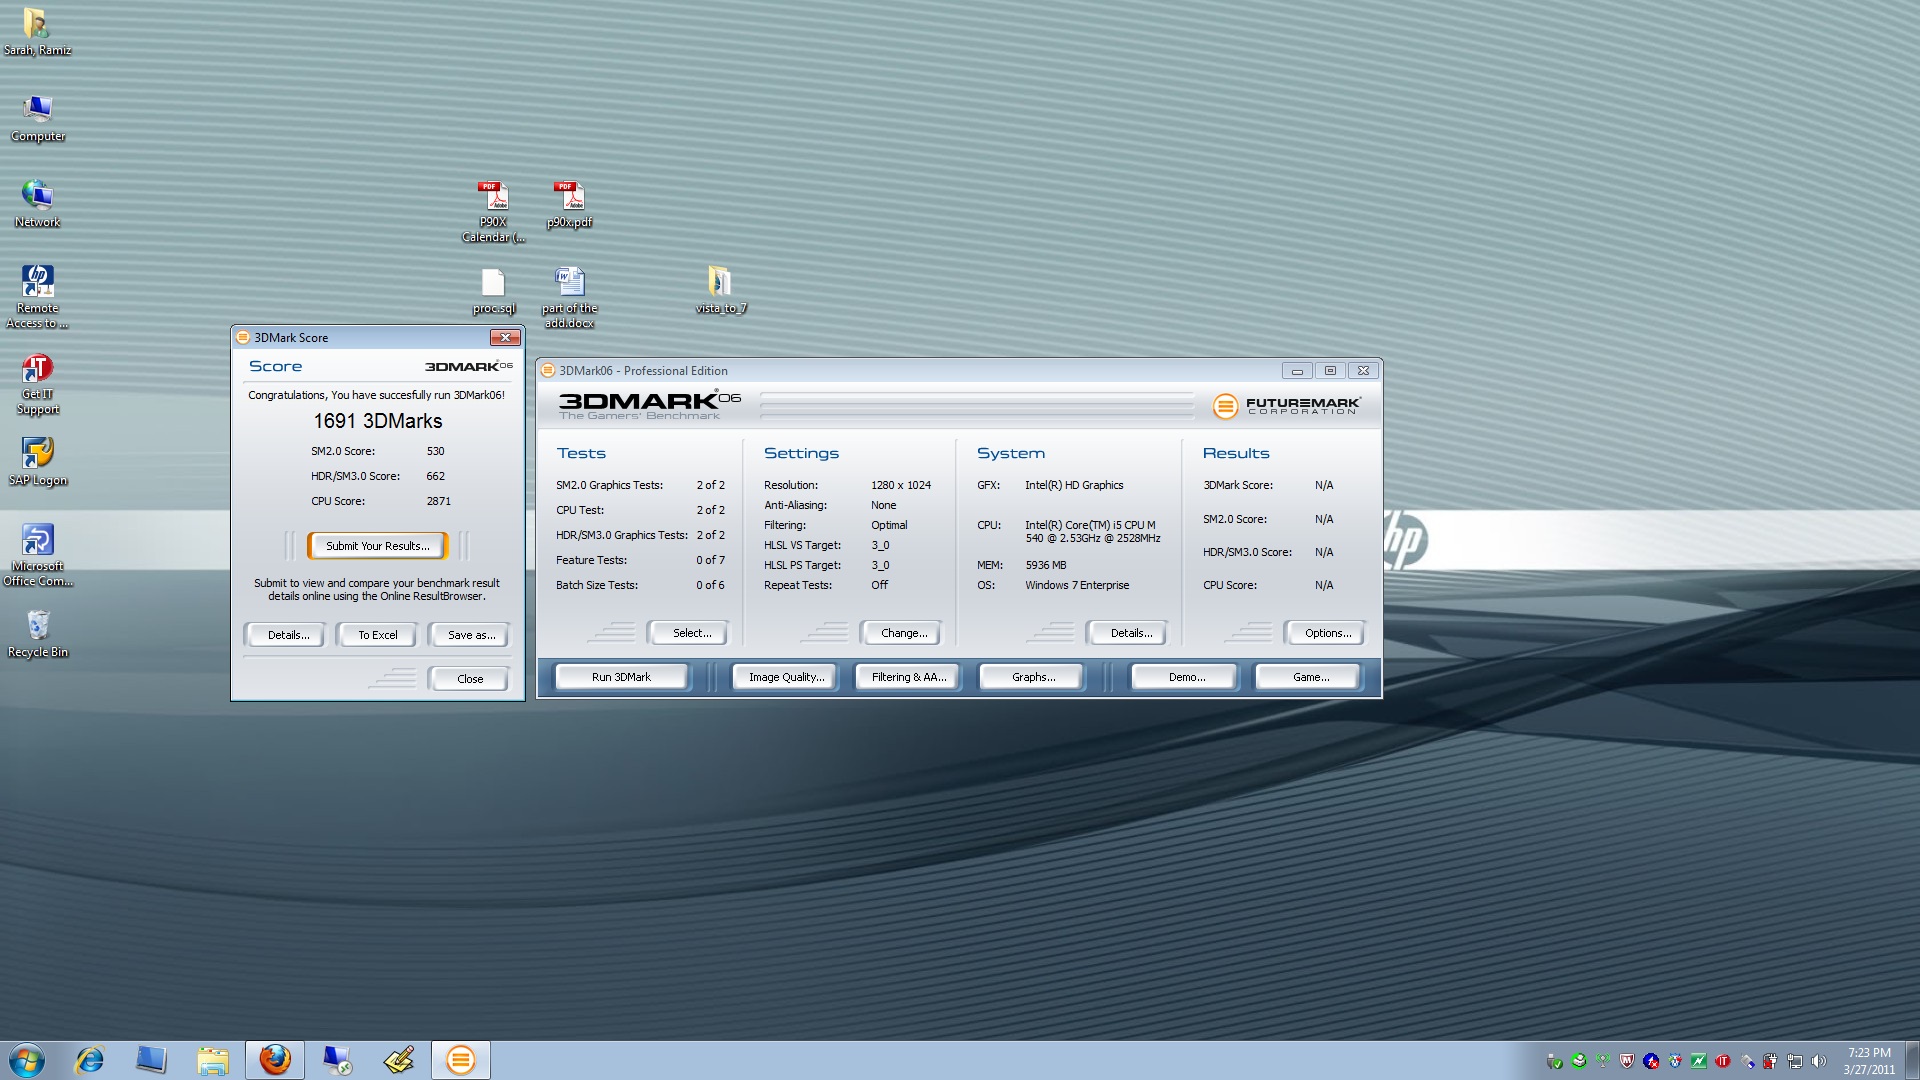Click memory value 5936 MB
The height and width of the screenshot is (1080, 1920).
(1045, 566)
